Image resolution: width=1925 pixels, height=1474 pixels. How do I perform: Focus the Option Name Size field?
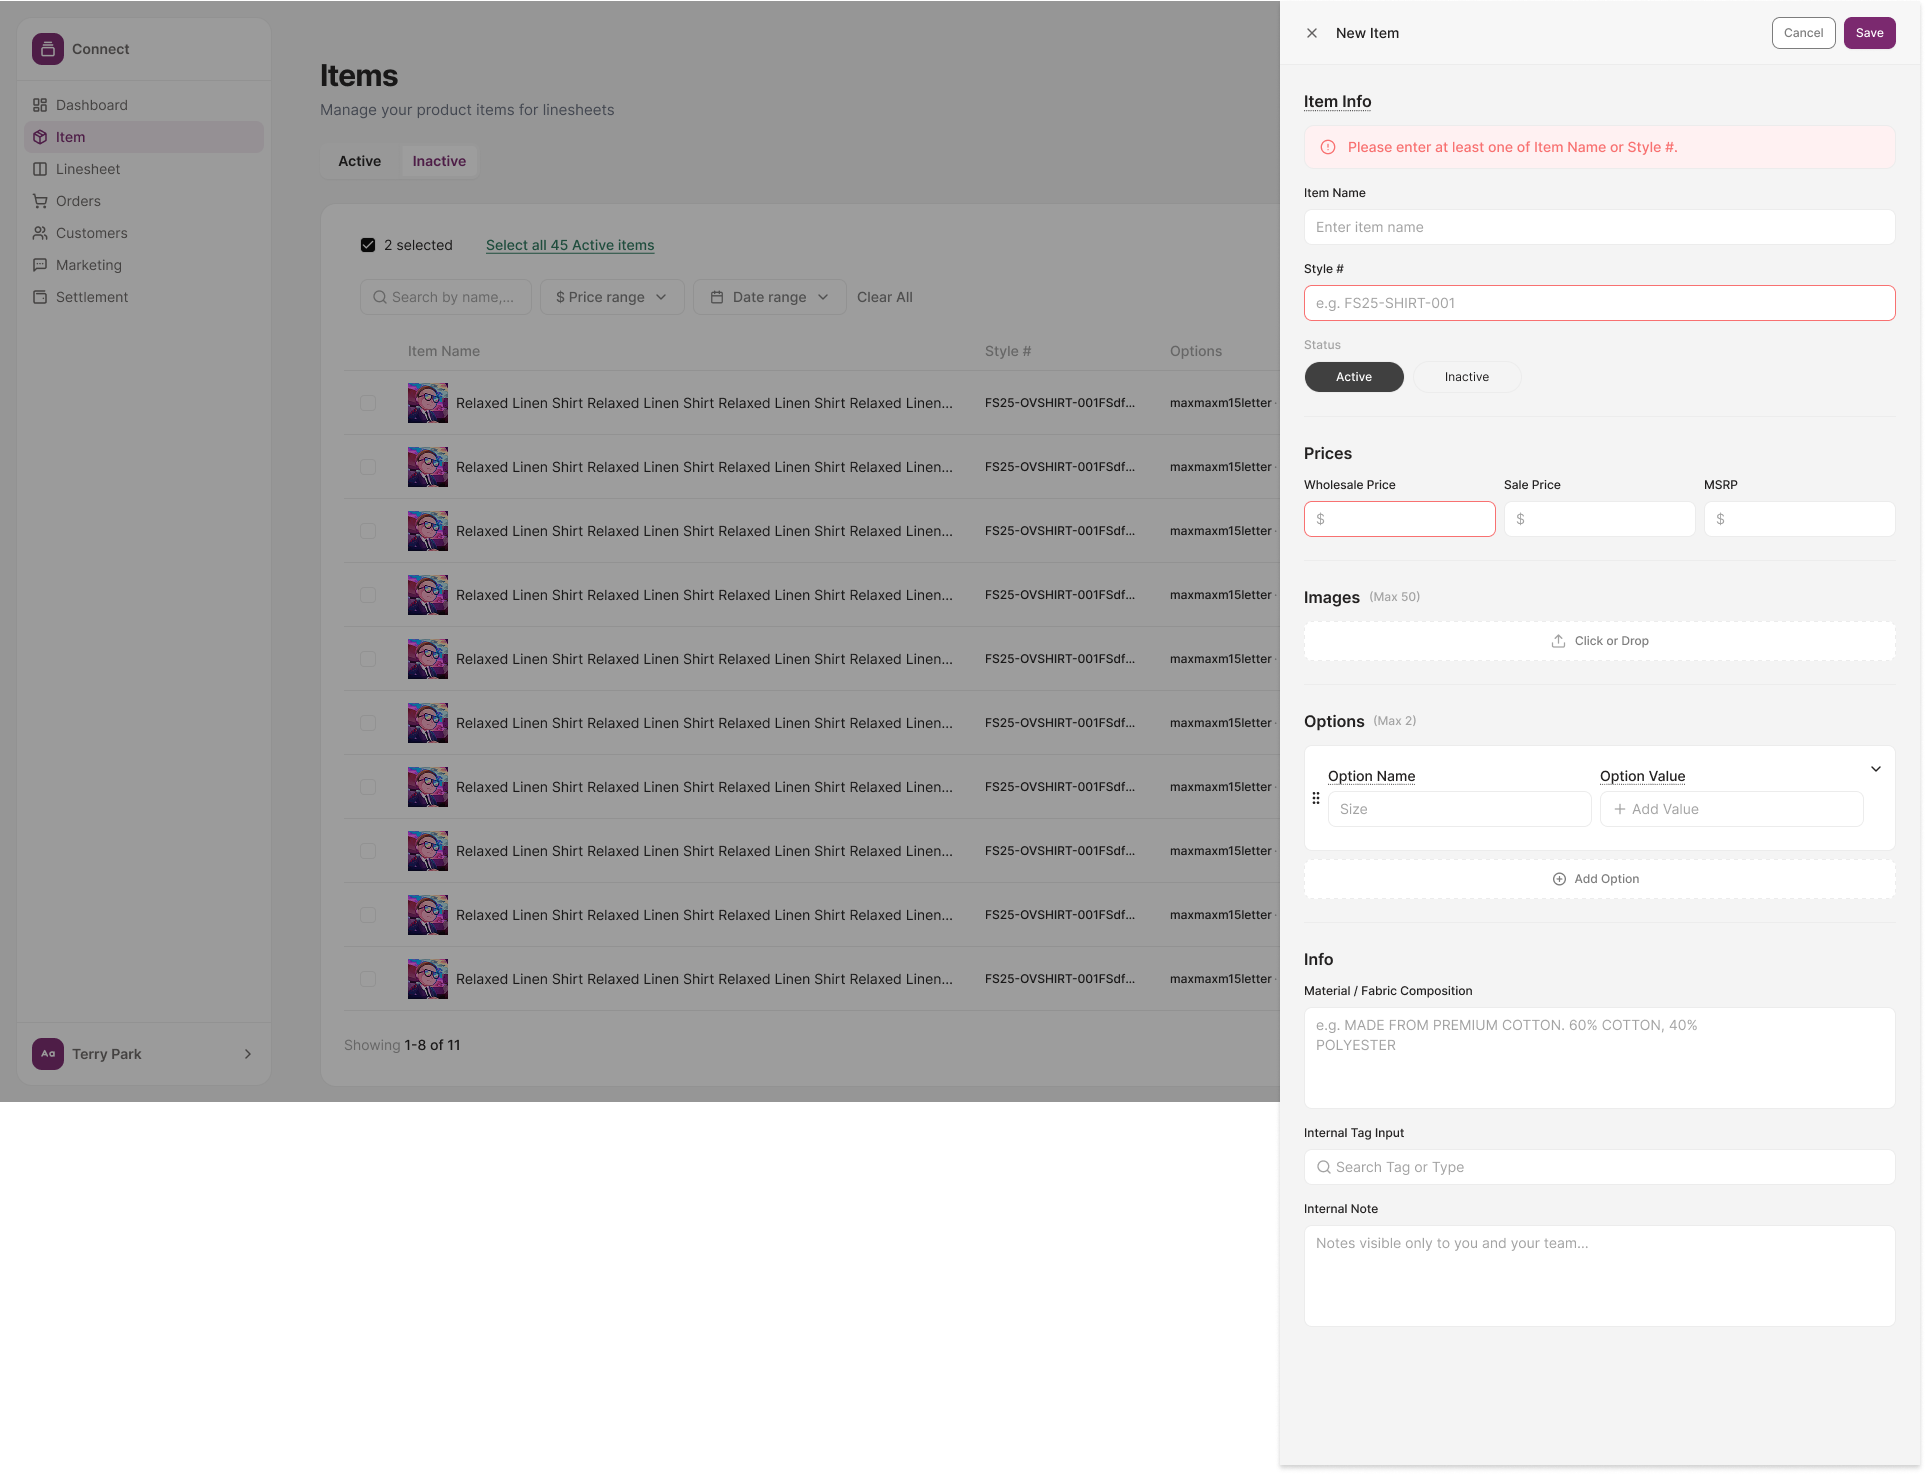pos(1459,809)
